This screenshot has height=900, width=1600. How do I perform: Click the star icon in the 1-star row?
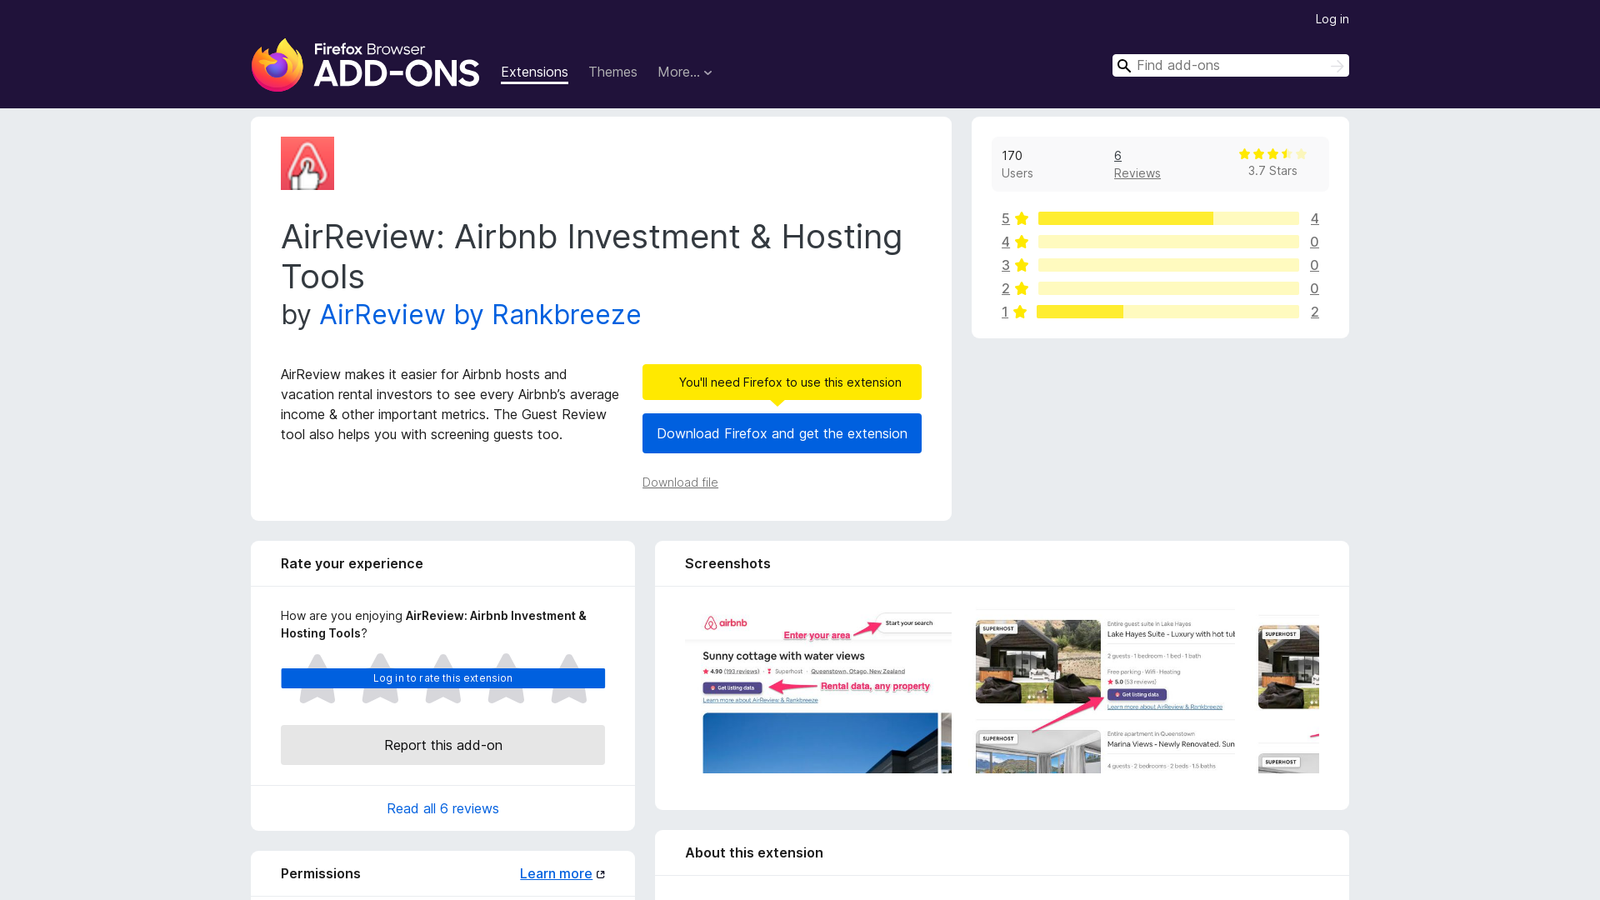(1020, 312)
